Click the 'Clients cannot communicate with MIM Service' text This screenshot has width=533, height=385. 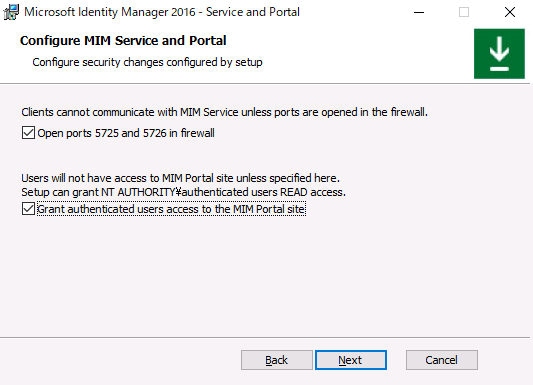[x=130, y=112]
